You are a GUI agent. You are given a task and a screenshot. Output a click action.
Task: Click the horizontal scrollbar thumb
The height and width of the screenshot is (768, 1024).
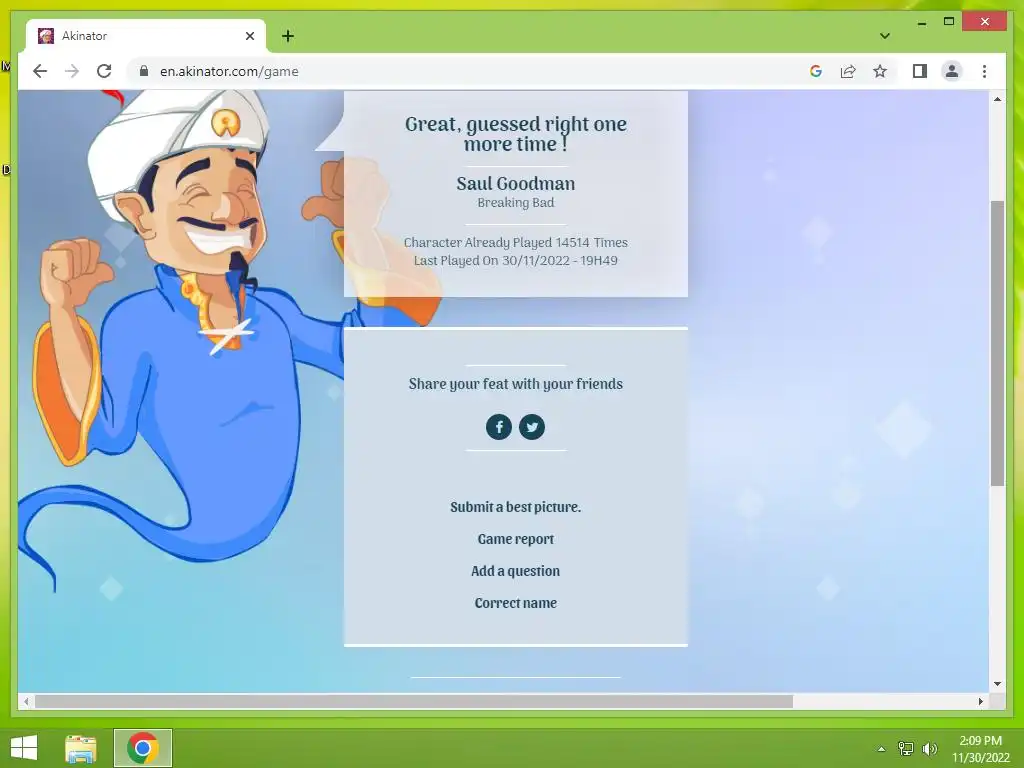(x=414, y=701)
